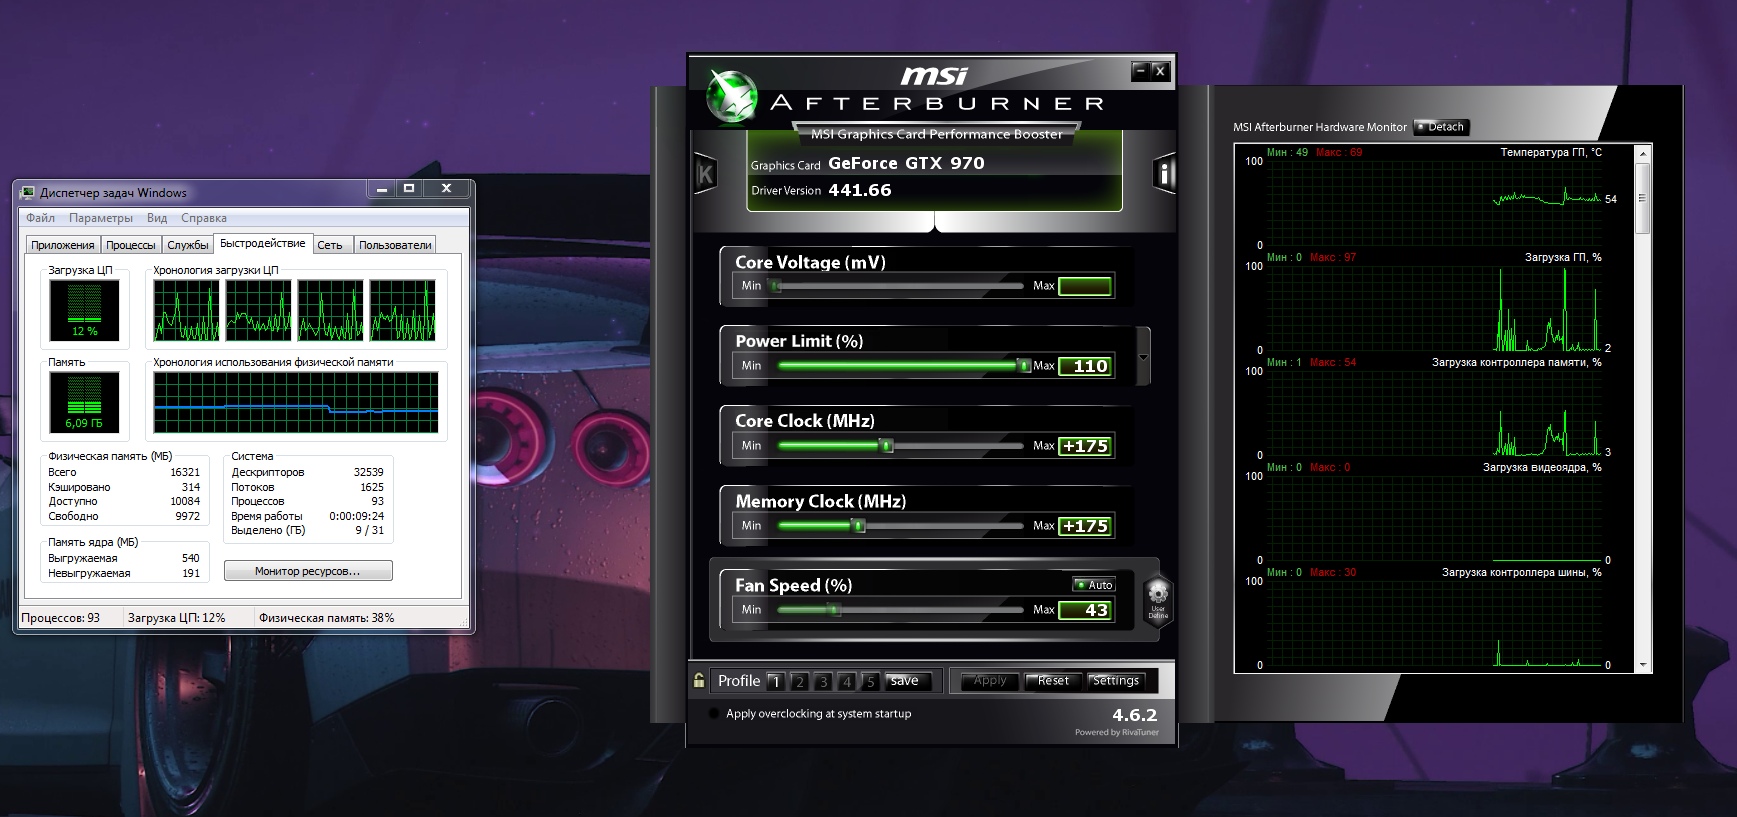Toggle the profile lock padlock icon
1737x817 pixels.
pos(699,680)
